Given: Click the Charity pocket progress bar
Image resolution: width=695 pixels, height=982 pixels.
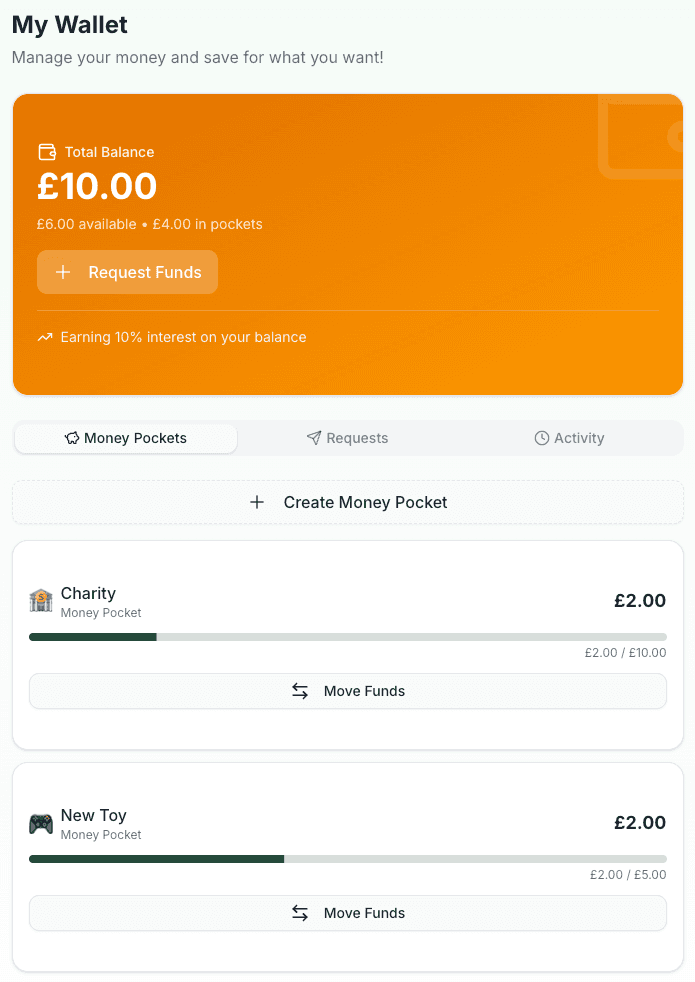Looking at the screenshot, I should click(348, 637).
